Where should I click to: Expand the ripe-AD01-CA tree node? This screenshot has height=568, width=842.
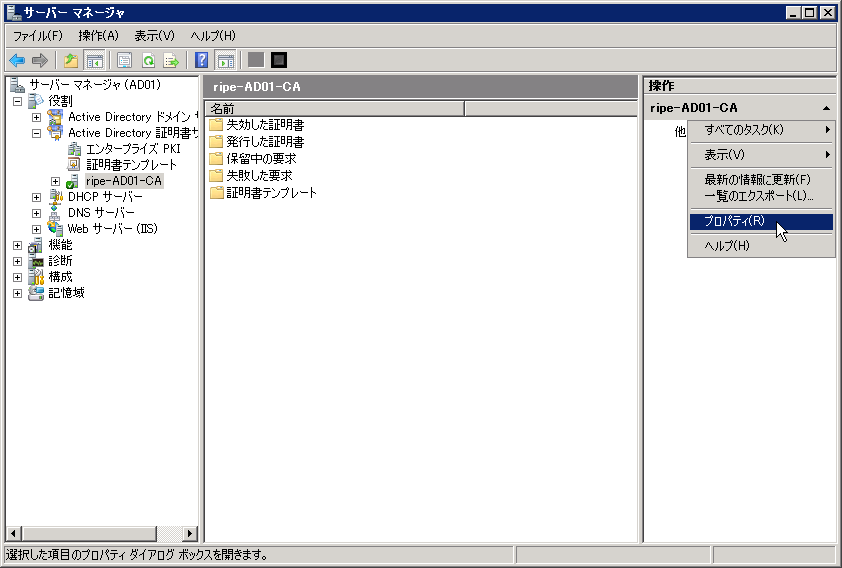tap(55, 181)
